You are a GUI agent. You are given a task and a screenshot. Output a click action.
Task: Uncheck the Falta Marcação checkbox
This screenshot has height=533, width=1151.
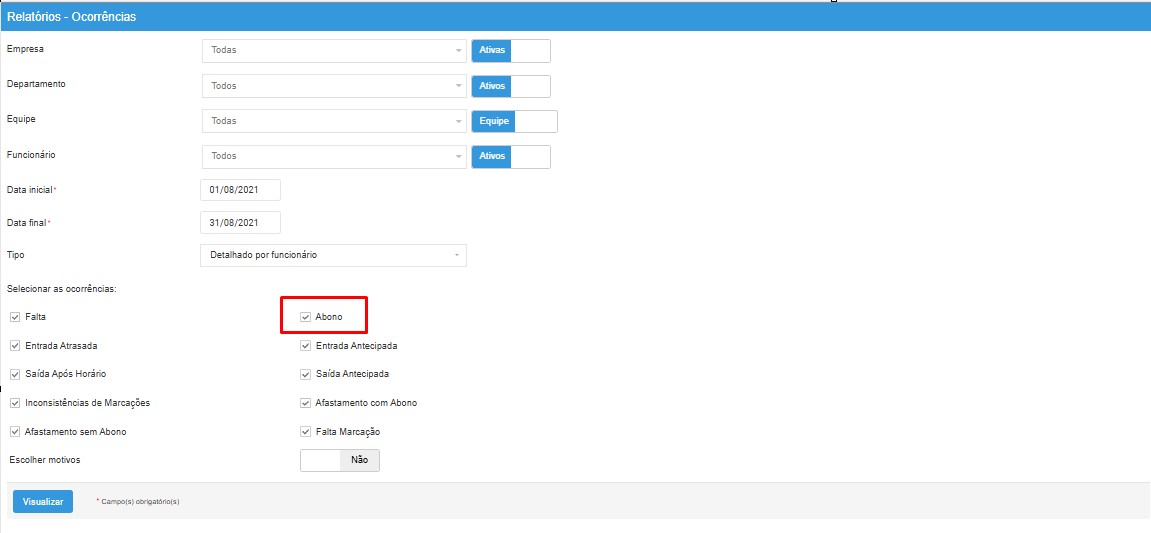pos(306,432)
